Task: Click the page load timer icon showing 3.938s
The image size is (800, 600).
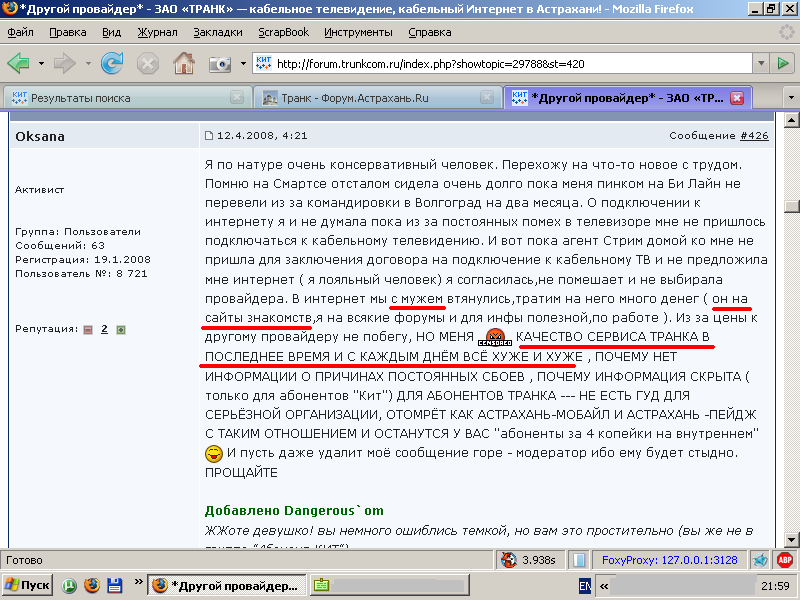Action: point(509,560)
